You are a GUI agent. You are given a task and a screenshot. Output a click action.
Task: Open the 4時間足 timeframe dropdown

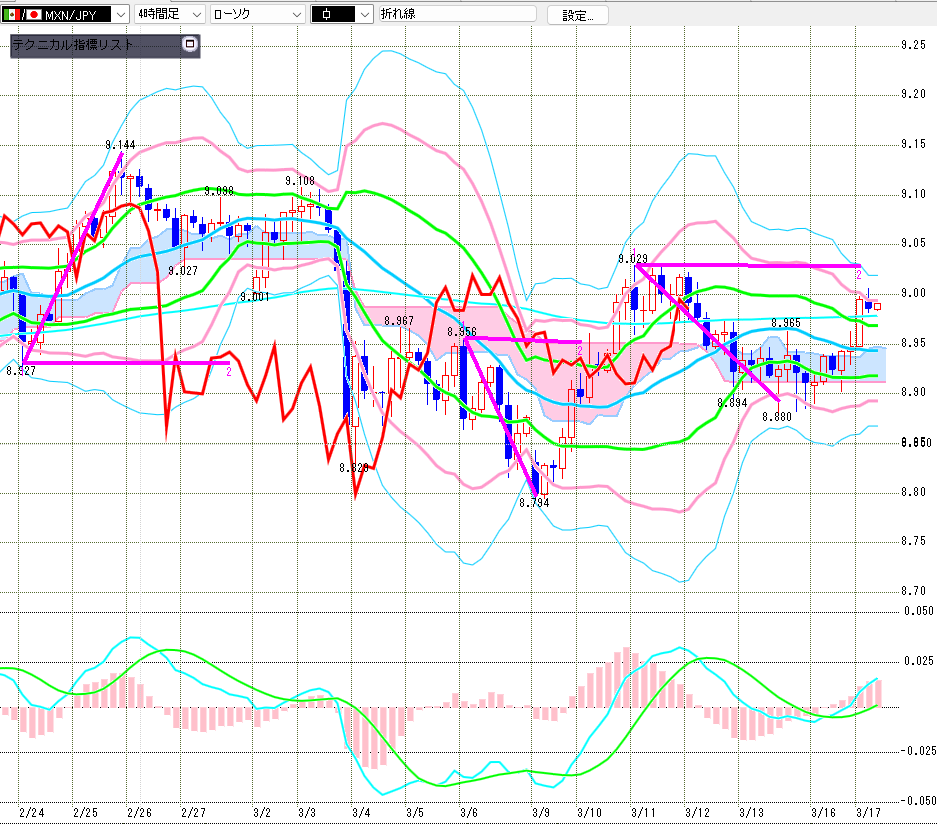click(195, 14)
